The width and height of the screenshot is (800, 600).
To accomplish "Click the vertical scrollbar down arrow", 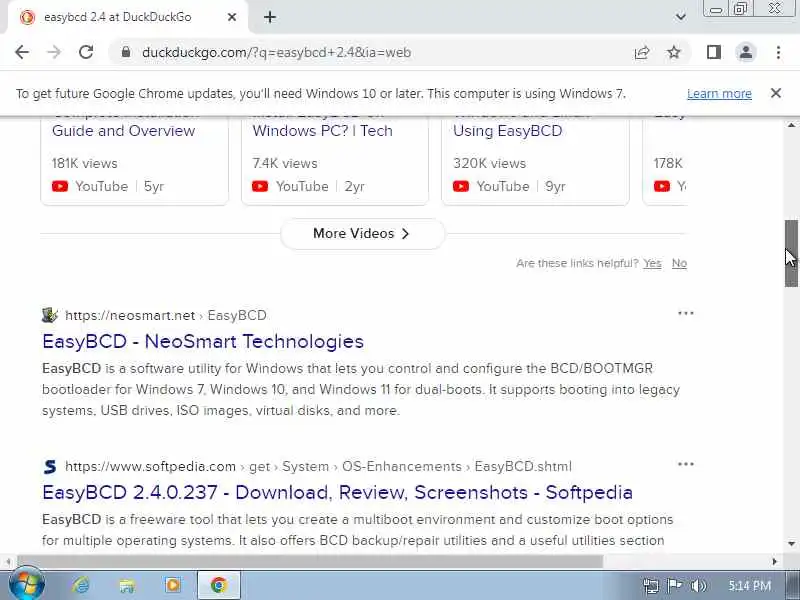I will (791, 543).
